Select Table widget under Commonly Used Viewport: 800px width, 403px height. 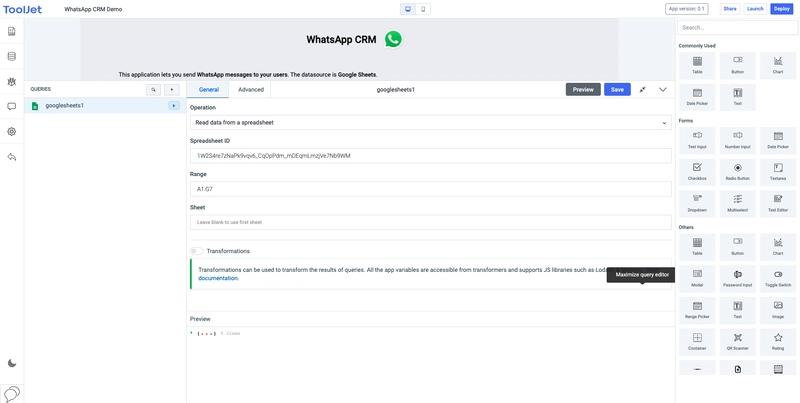coord(697,65)
